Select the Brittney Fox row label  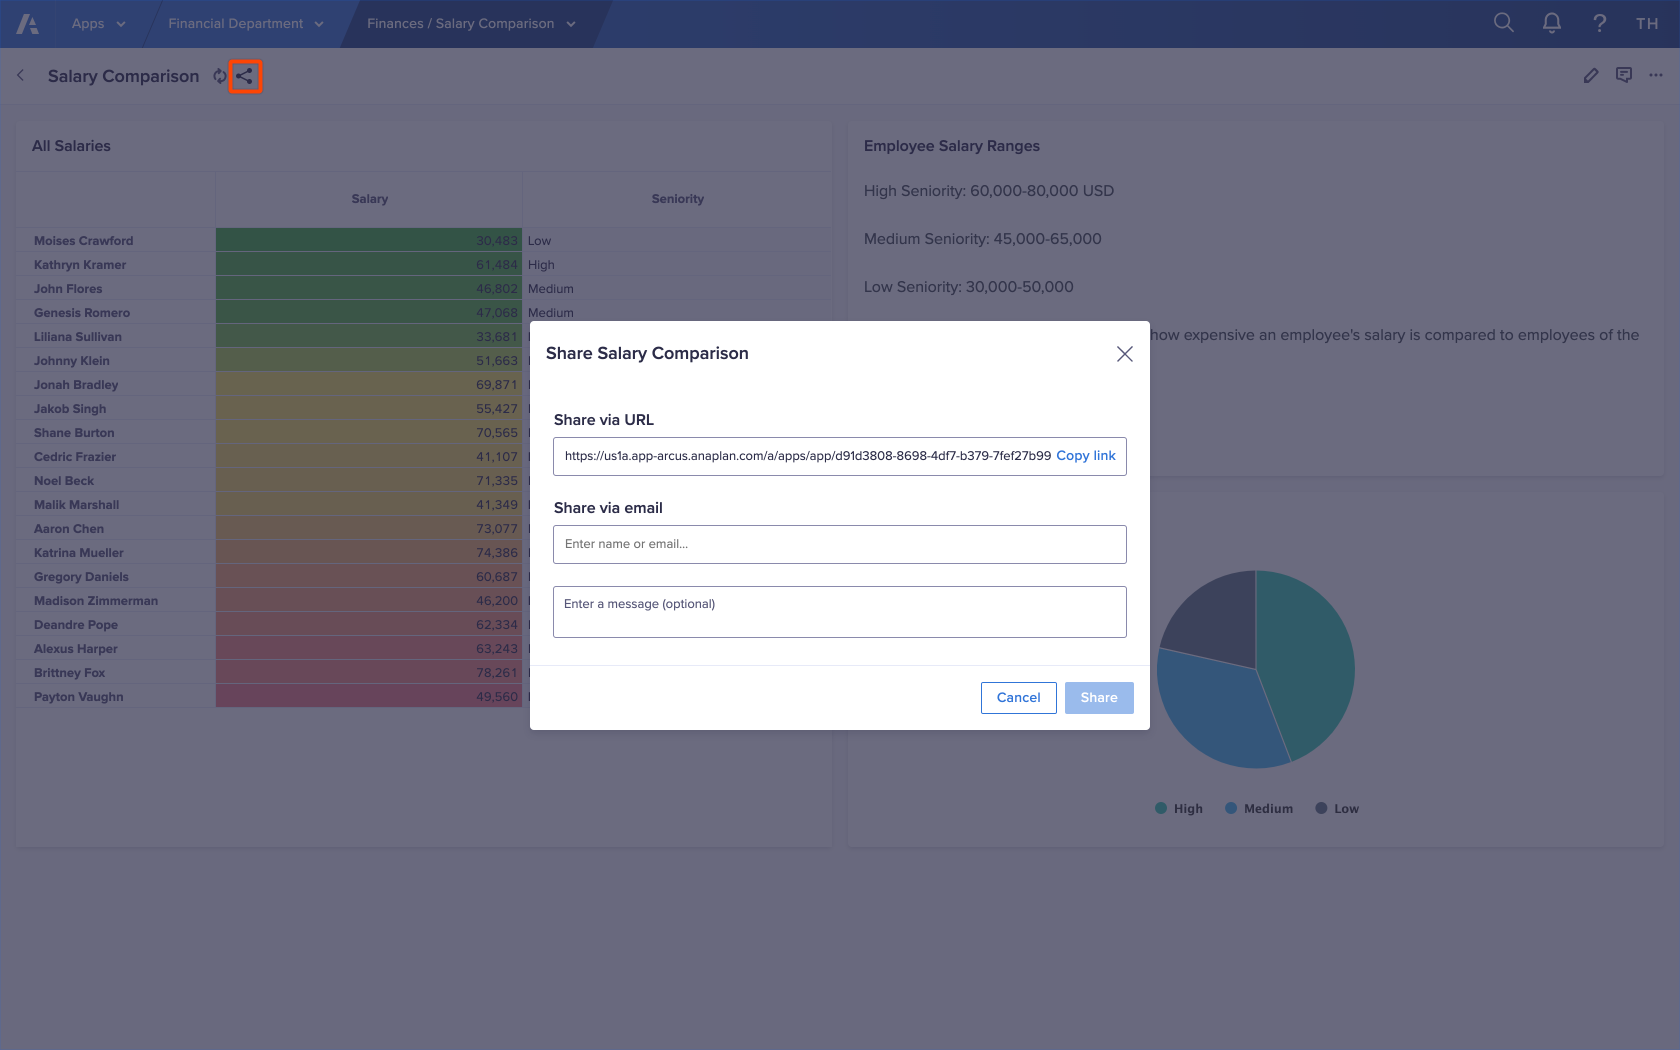pyautogui.click(x=70, y=673)
